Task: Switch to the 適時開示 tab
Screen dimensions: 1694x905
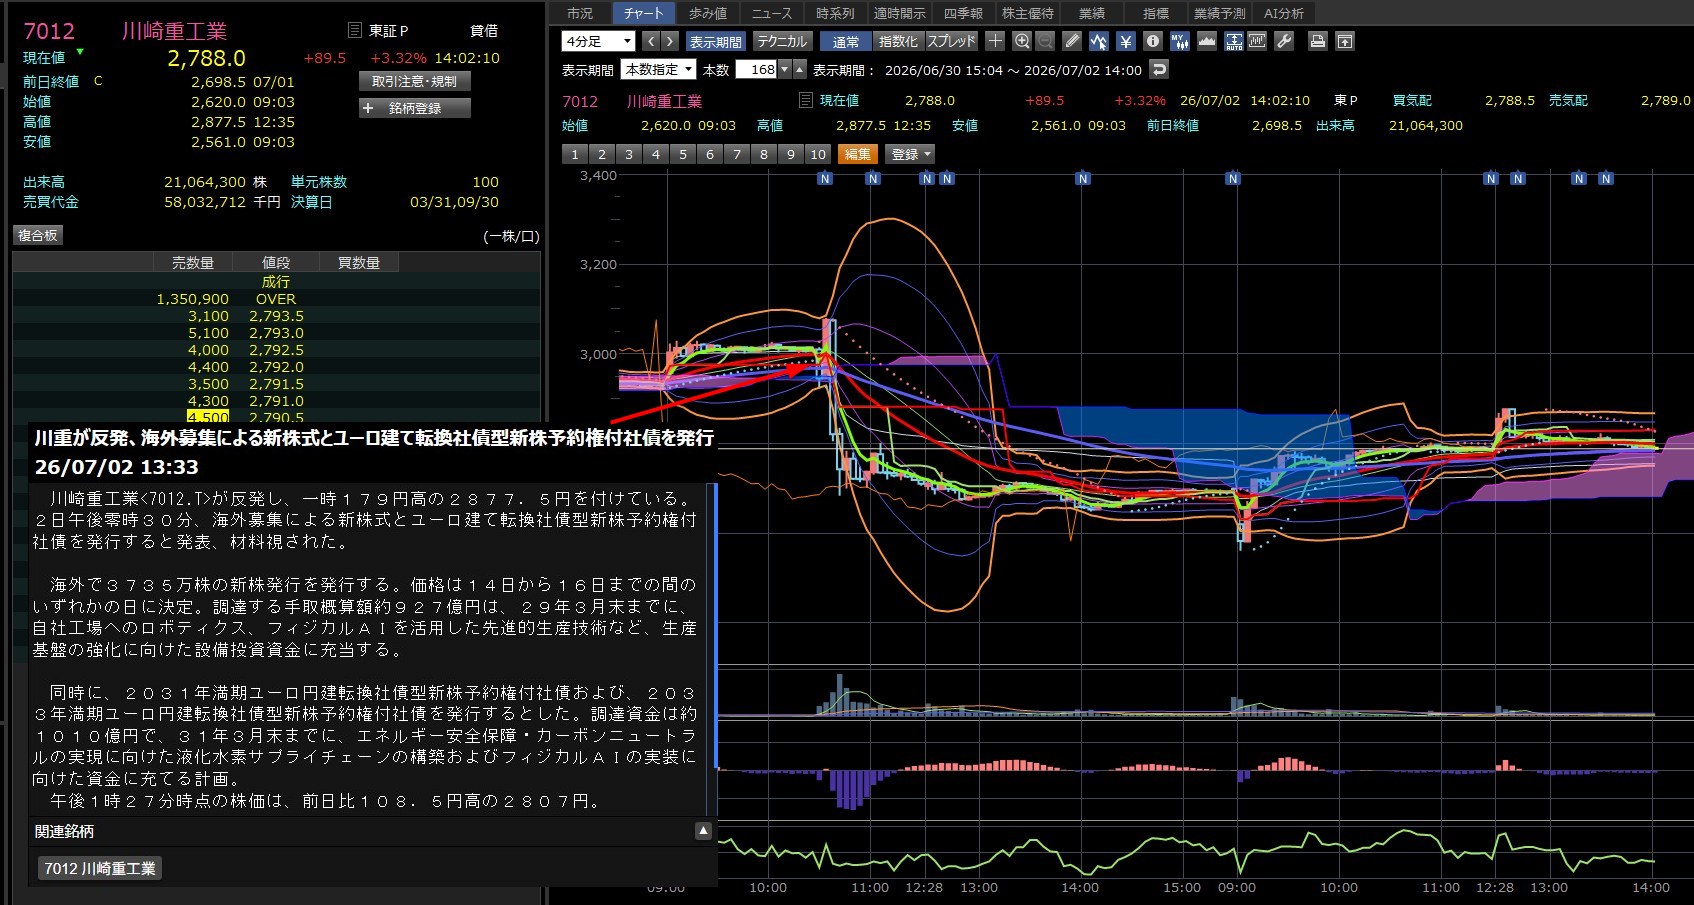Action: (x=899, y=13)
